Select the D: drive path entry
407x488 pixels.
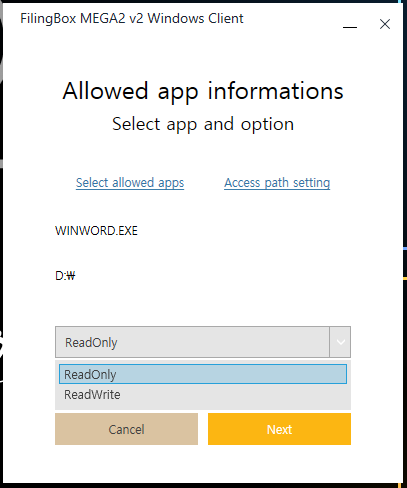point(65,276)
